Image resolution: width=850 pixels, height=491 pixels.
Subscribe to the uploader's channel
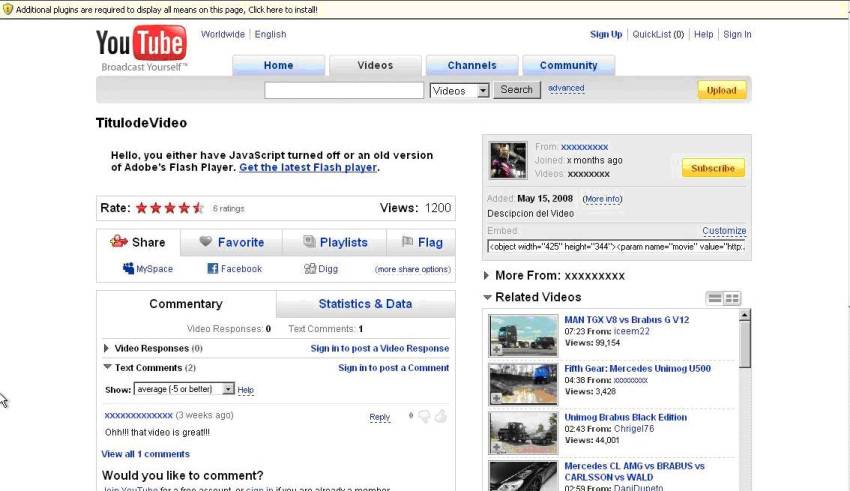tap(713, 168)
